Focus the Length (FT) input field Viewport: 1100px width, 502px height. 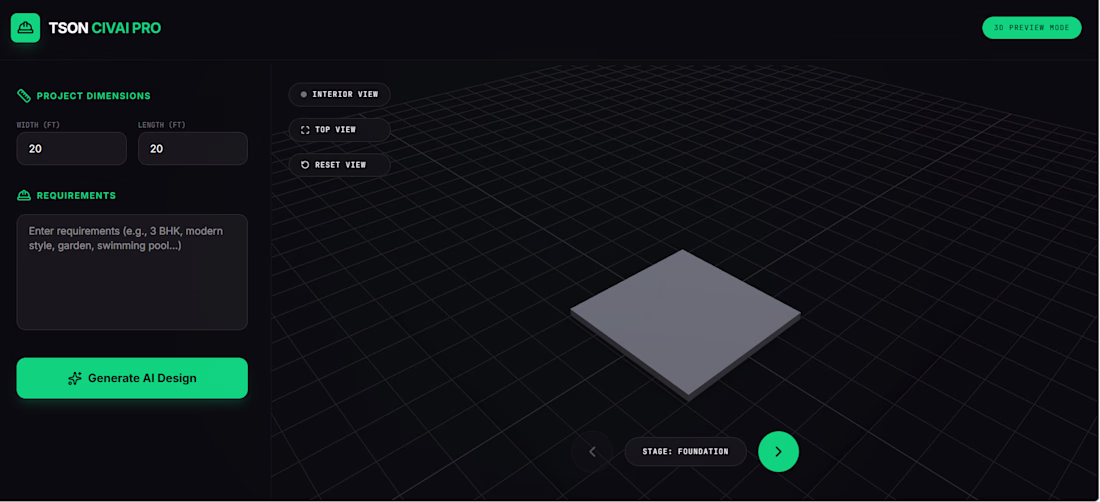193,149
